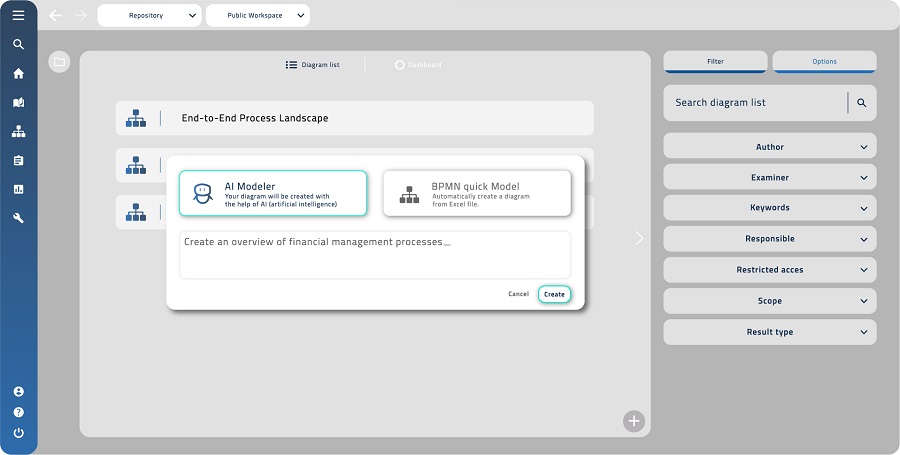900x455 pixels.
Task: Switch to the Dashboard view tab
Action: point(417,65)
